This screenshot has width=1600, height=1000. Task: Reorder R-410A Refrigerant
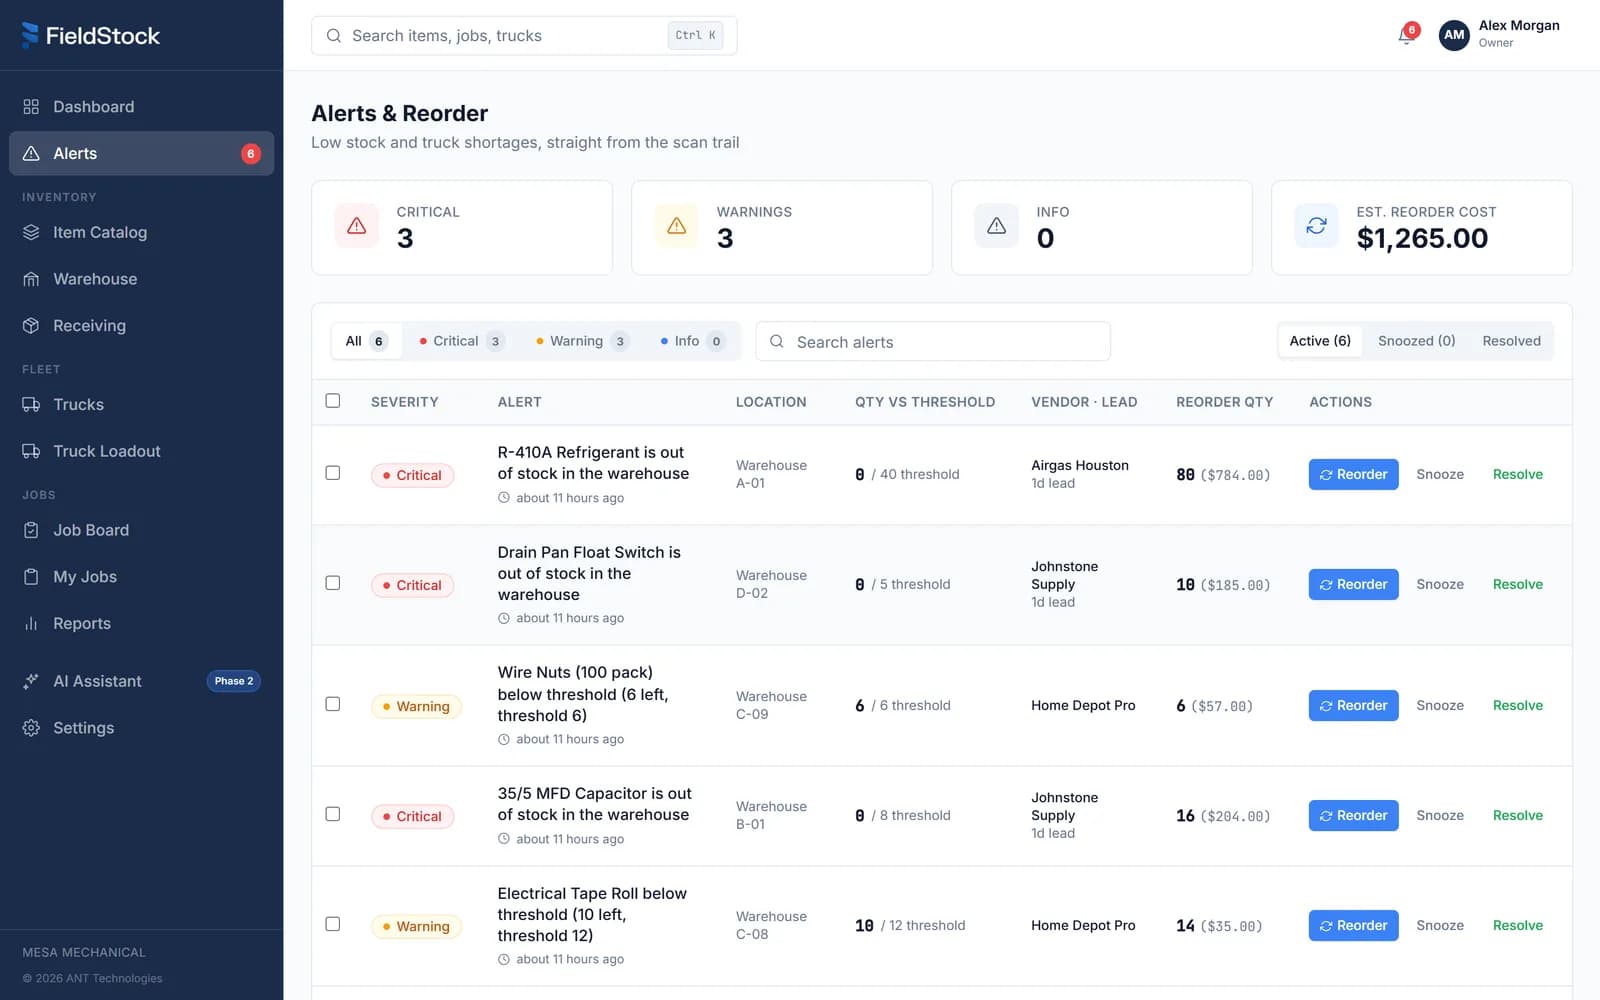1353,474
